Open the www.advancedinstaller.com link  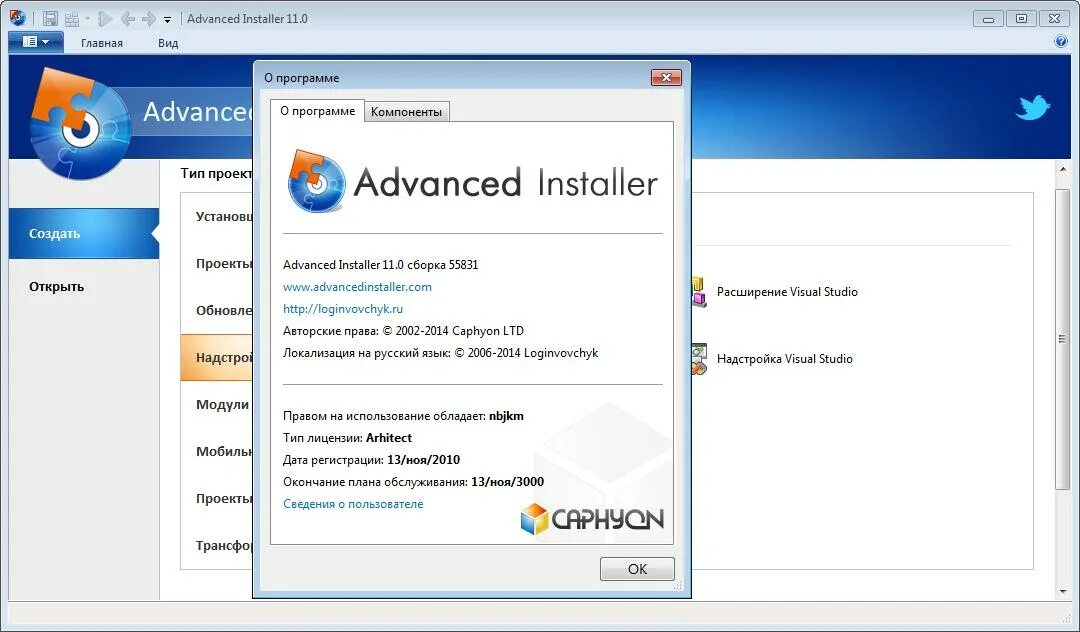(357, 286)
